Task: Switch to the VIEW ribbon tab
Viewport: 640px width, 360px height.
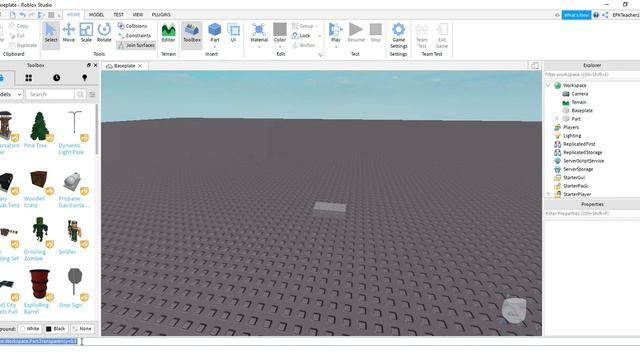Action: [x=138, y=15]
